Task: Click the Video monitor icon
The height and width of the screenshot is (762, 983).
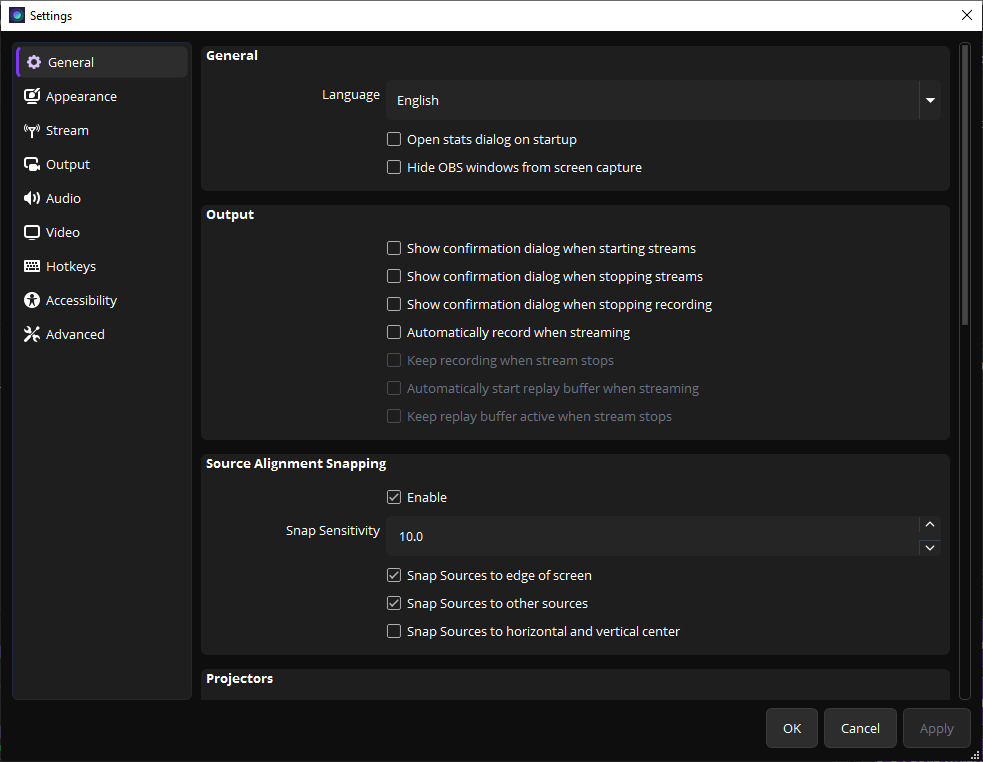Action: pos(32,232)
